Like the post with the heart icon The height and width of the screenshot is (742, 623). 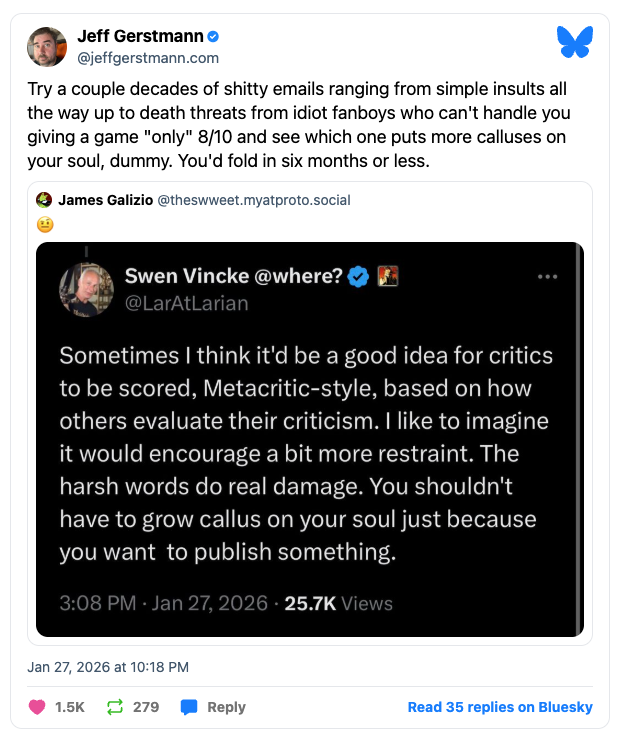(38, 707)
